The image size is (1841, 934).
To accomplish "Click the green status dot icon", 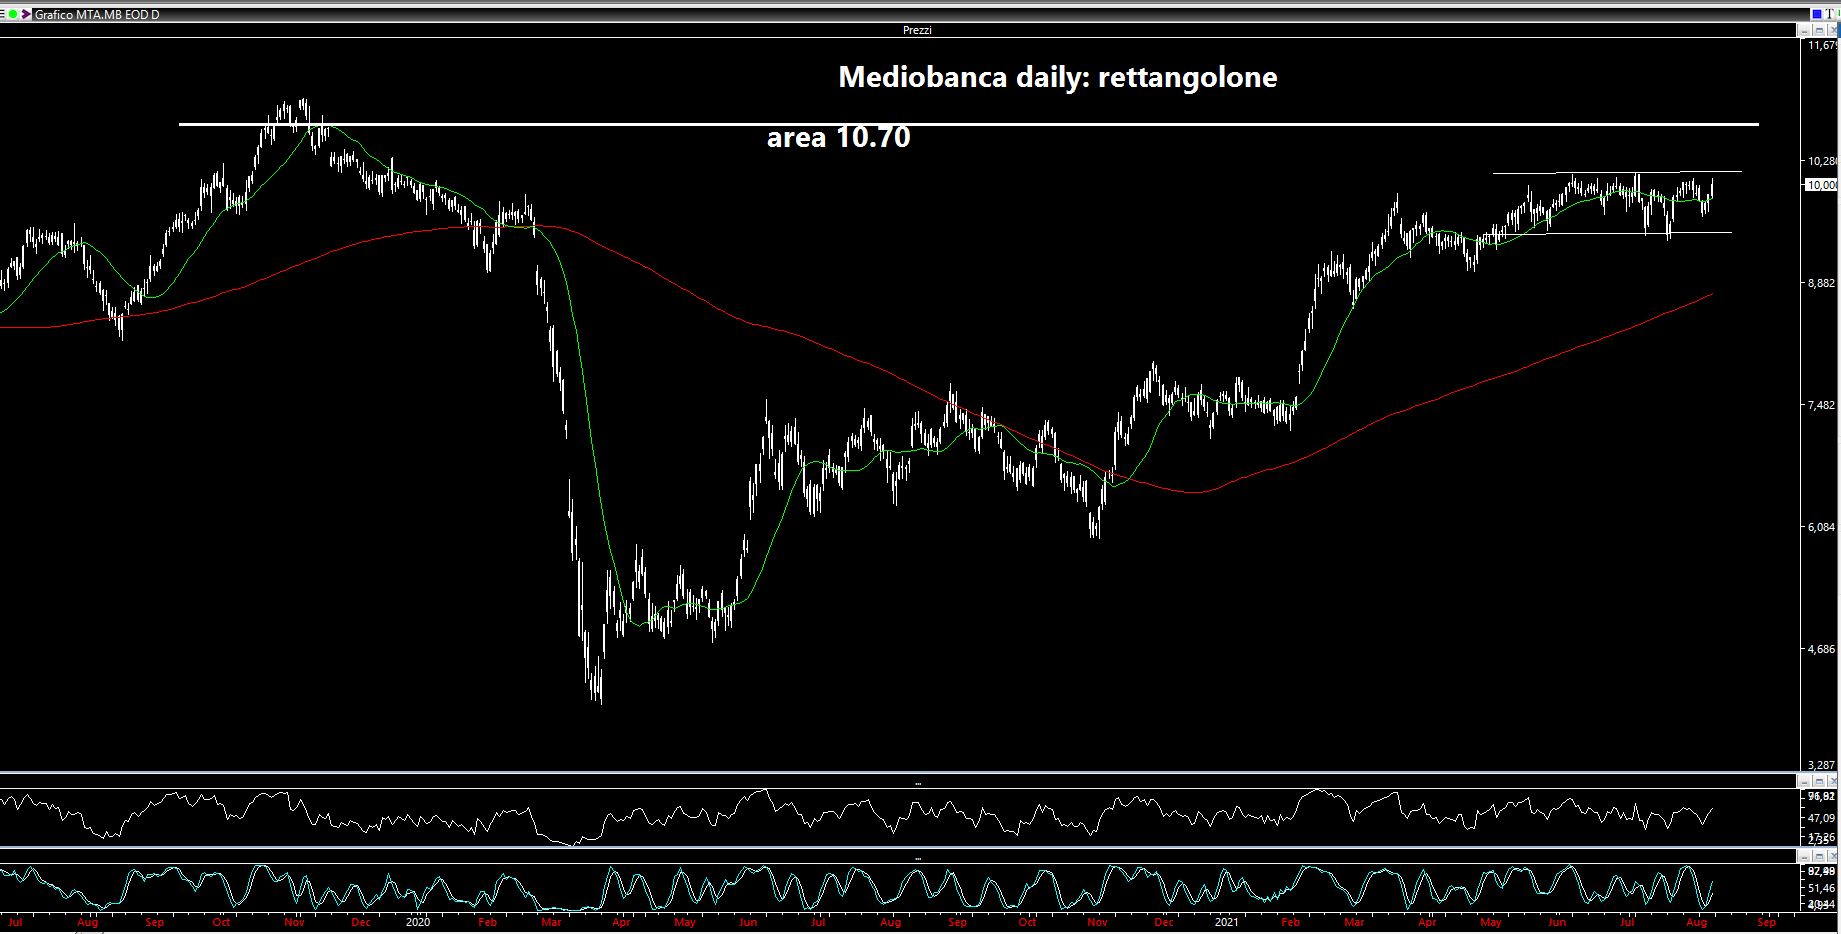I will coord(13,14).
